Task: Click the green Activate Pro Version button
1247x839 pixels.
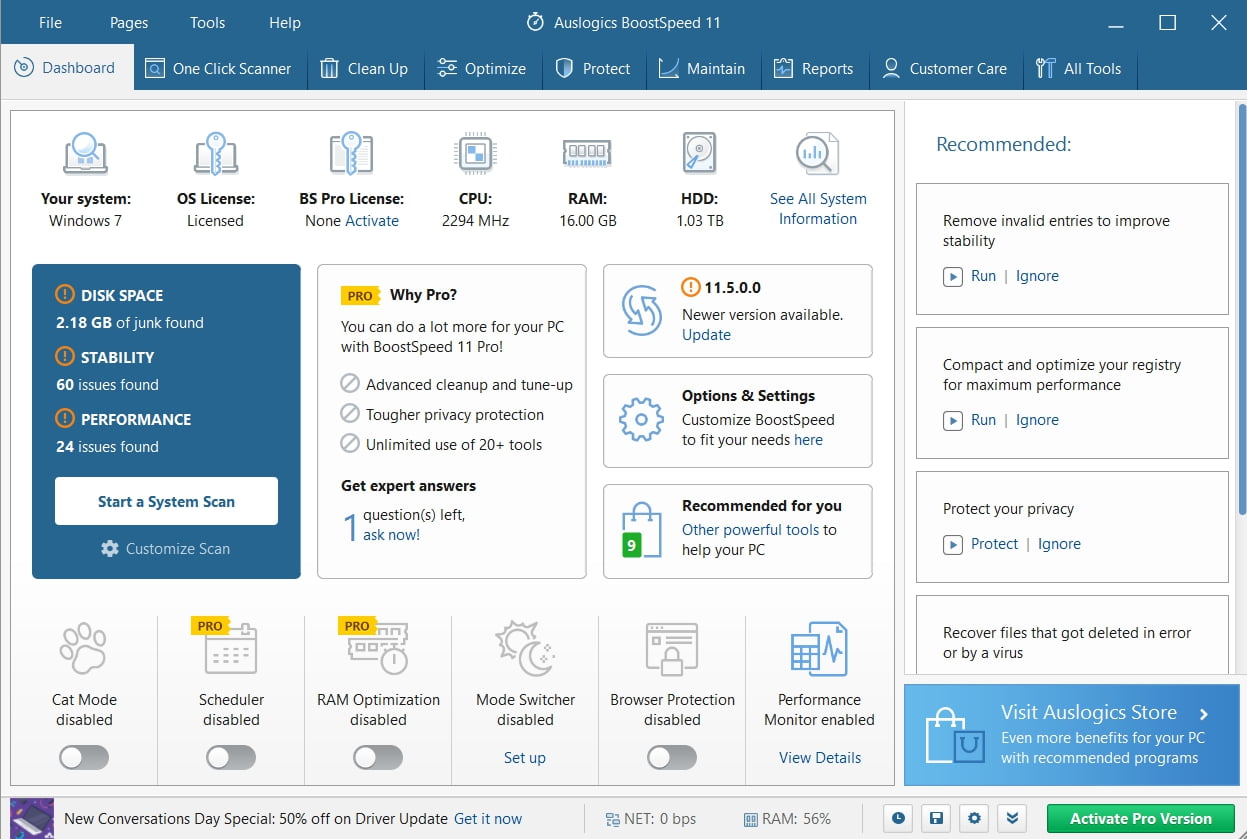Action: tap(1140, 818)
